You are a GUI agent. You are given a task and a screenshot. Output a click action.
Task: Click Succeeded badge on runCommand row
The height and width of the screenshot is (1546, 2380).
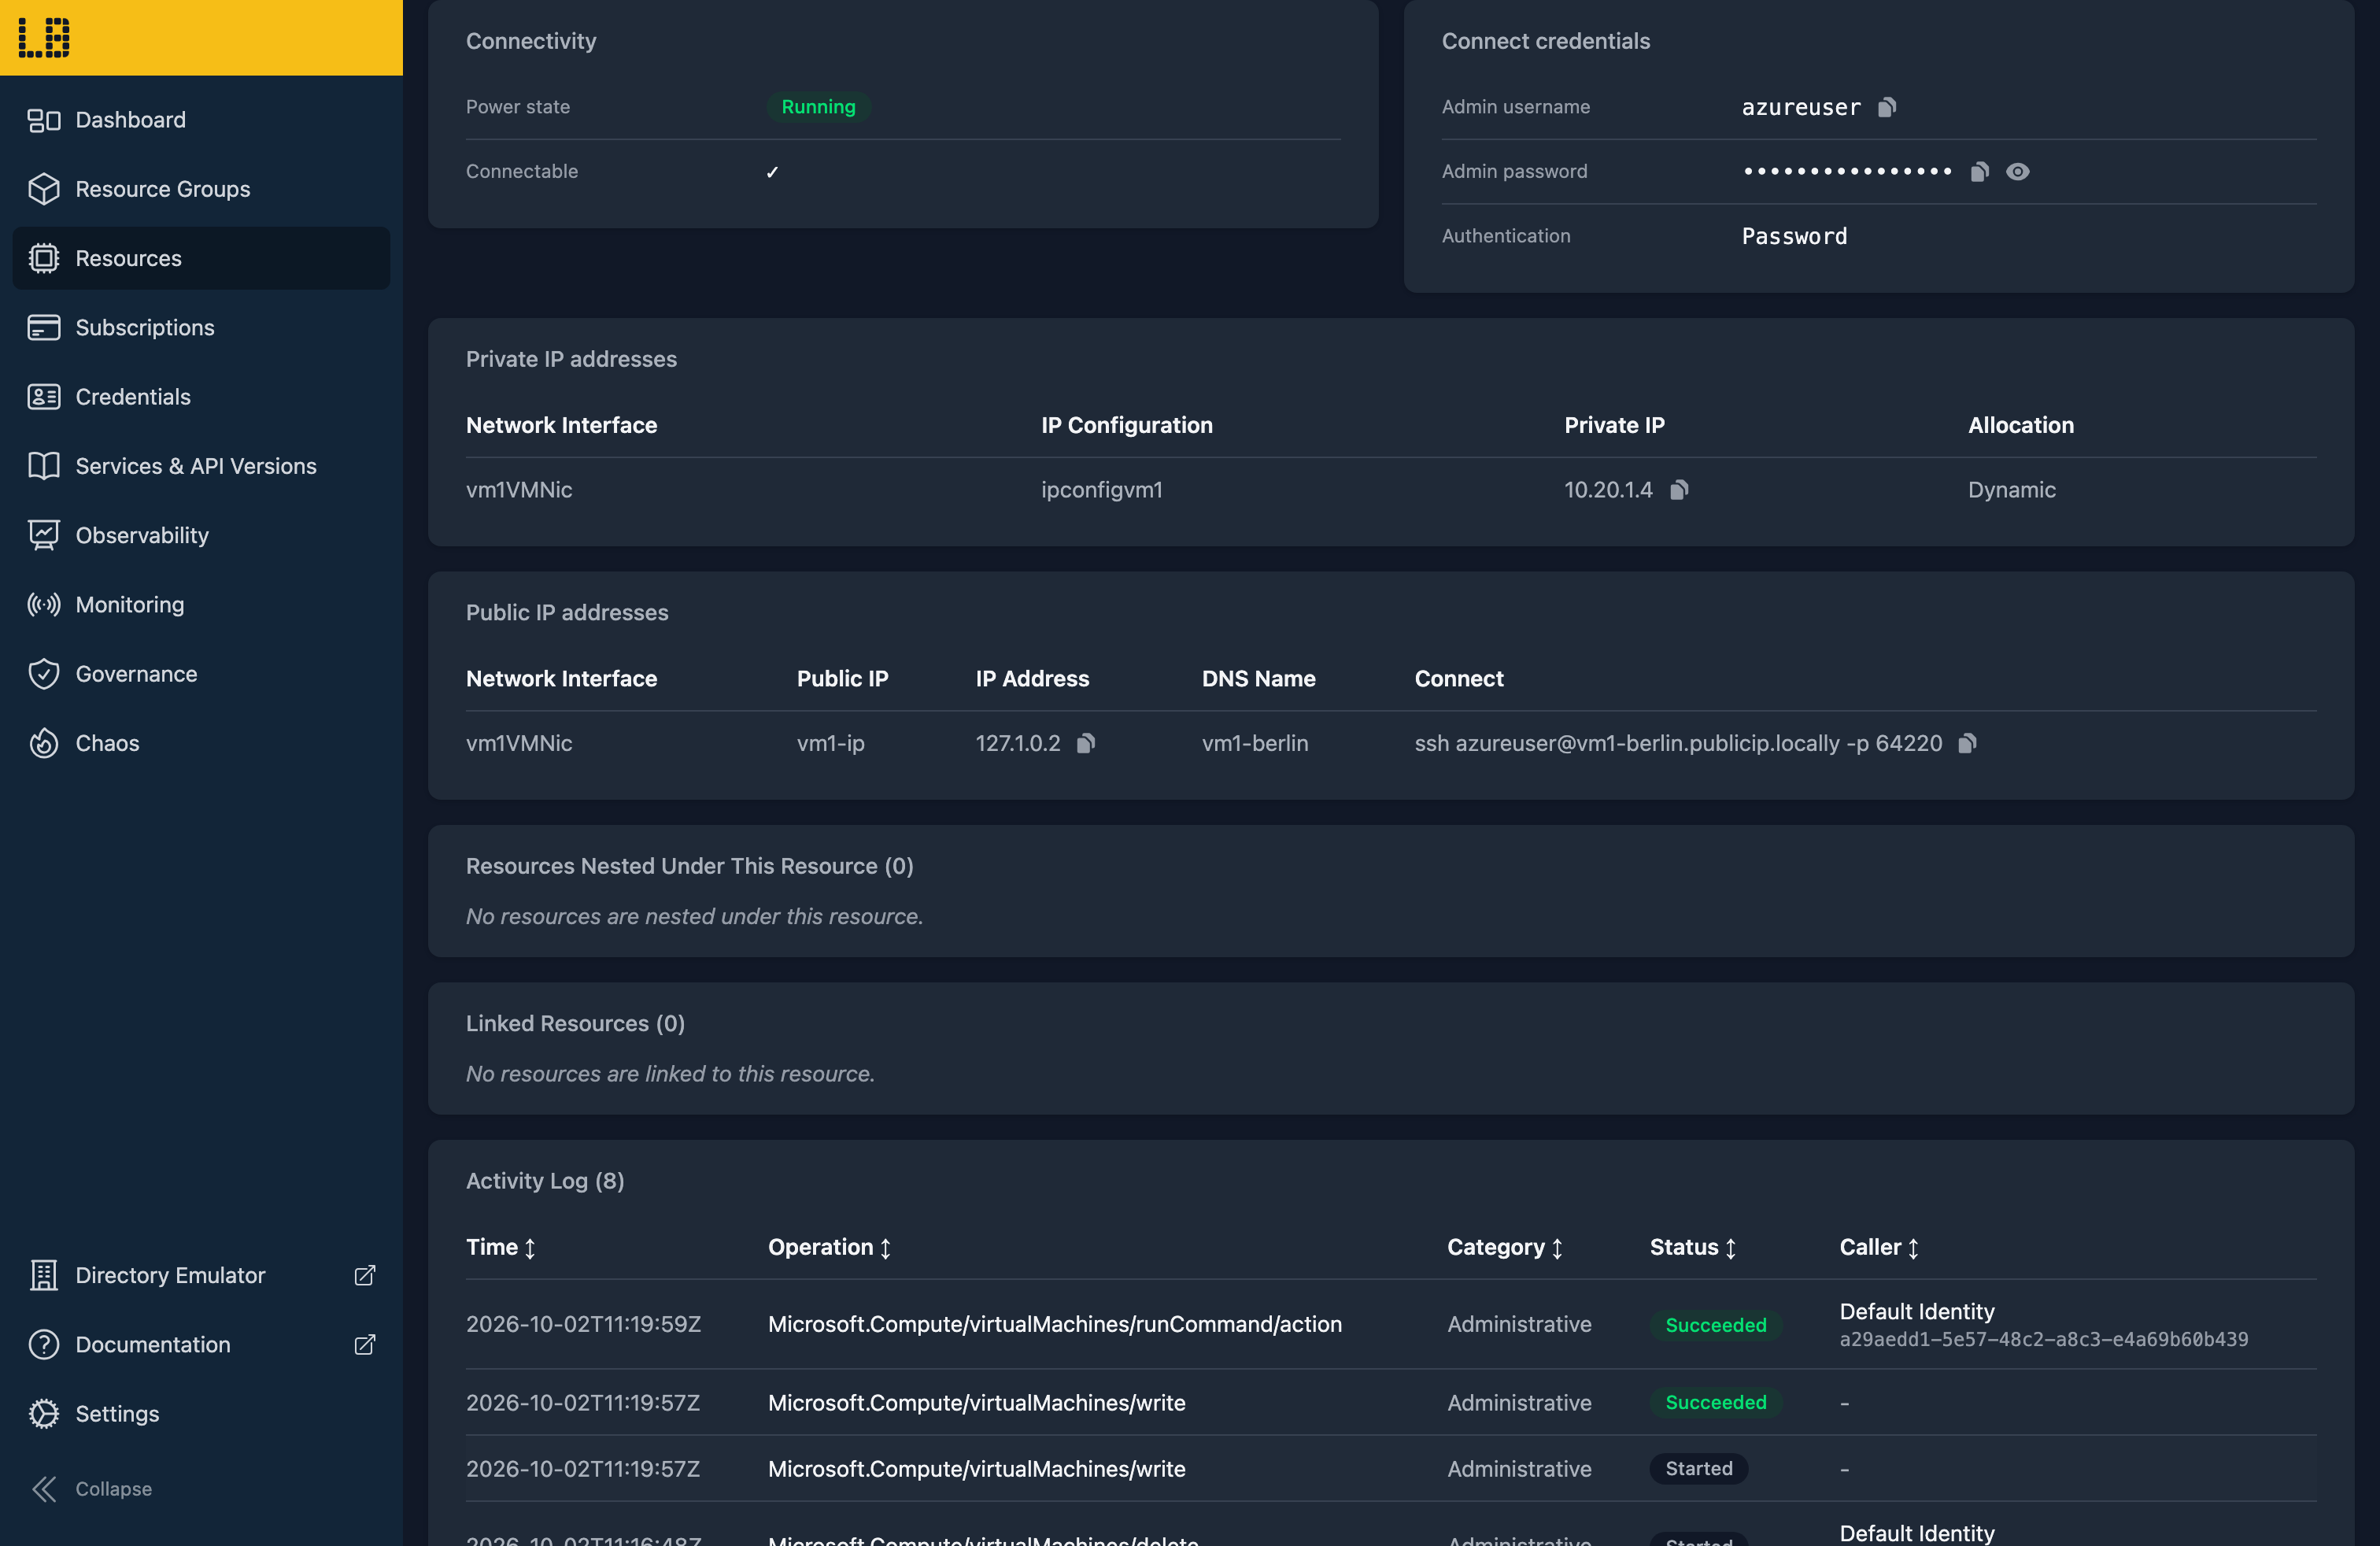tap(1715, 1325)
